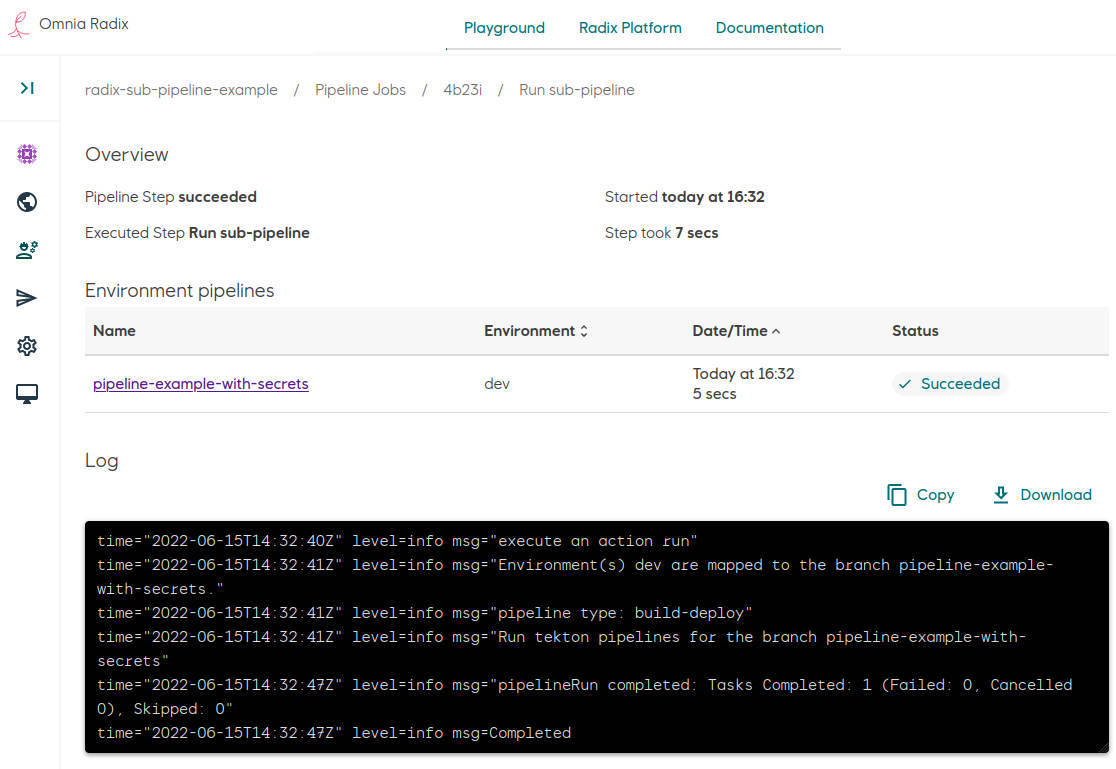Open the configuration icon in the sidebar
The height and width of the screenshot is (769, 1116).
coord(27,250)
